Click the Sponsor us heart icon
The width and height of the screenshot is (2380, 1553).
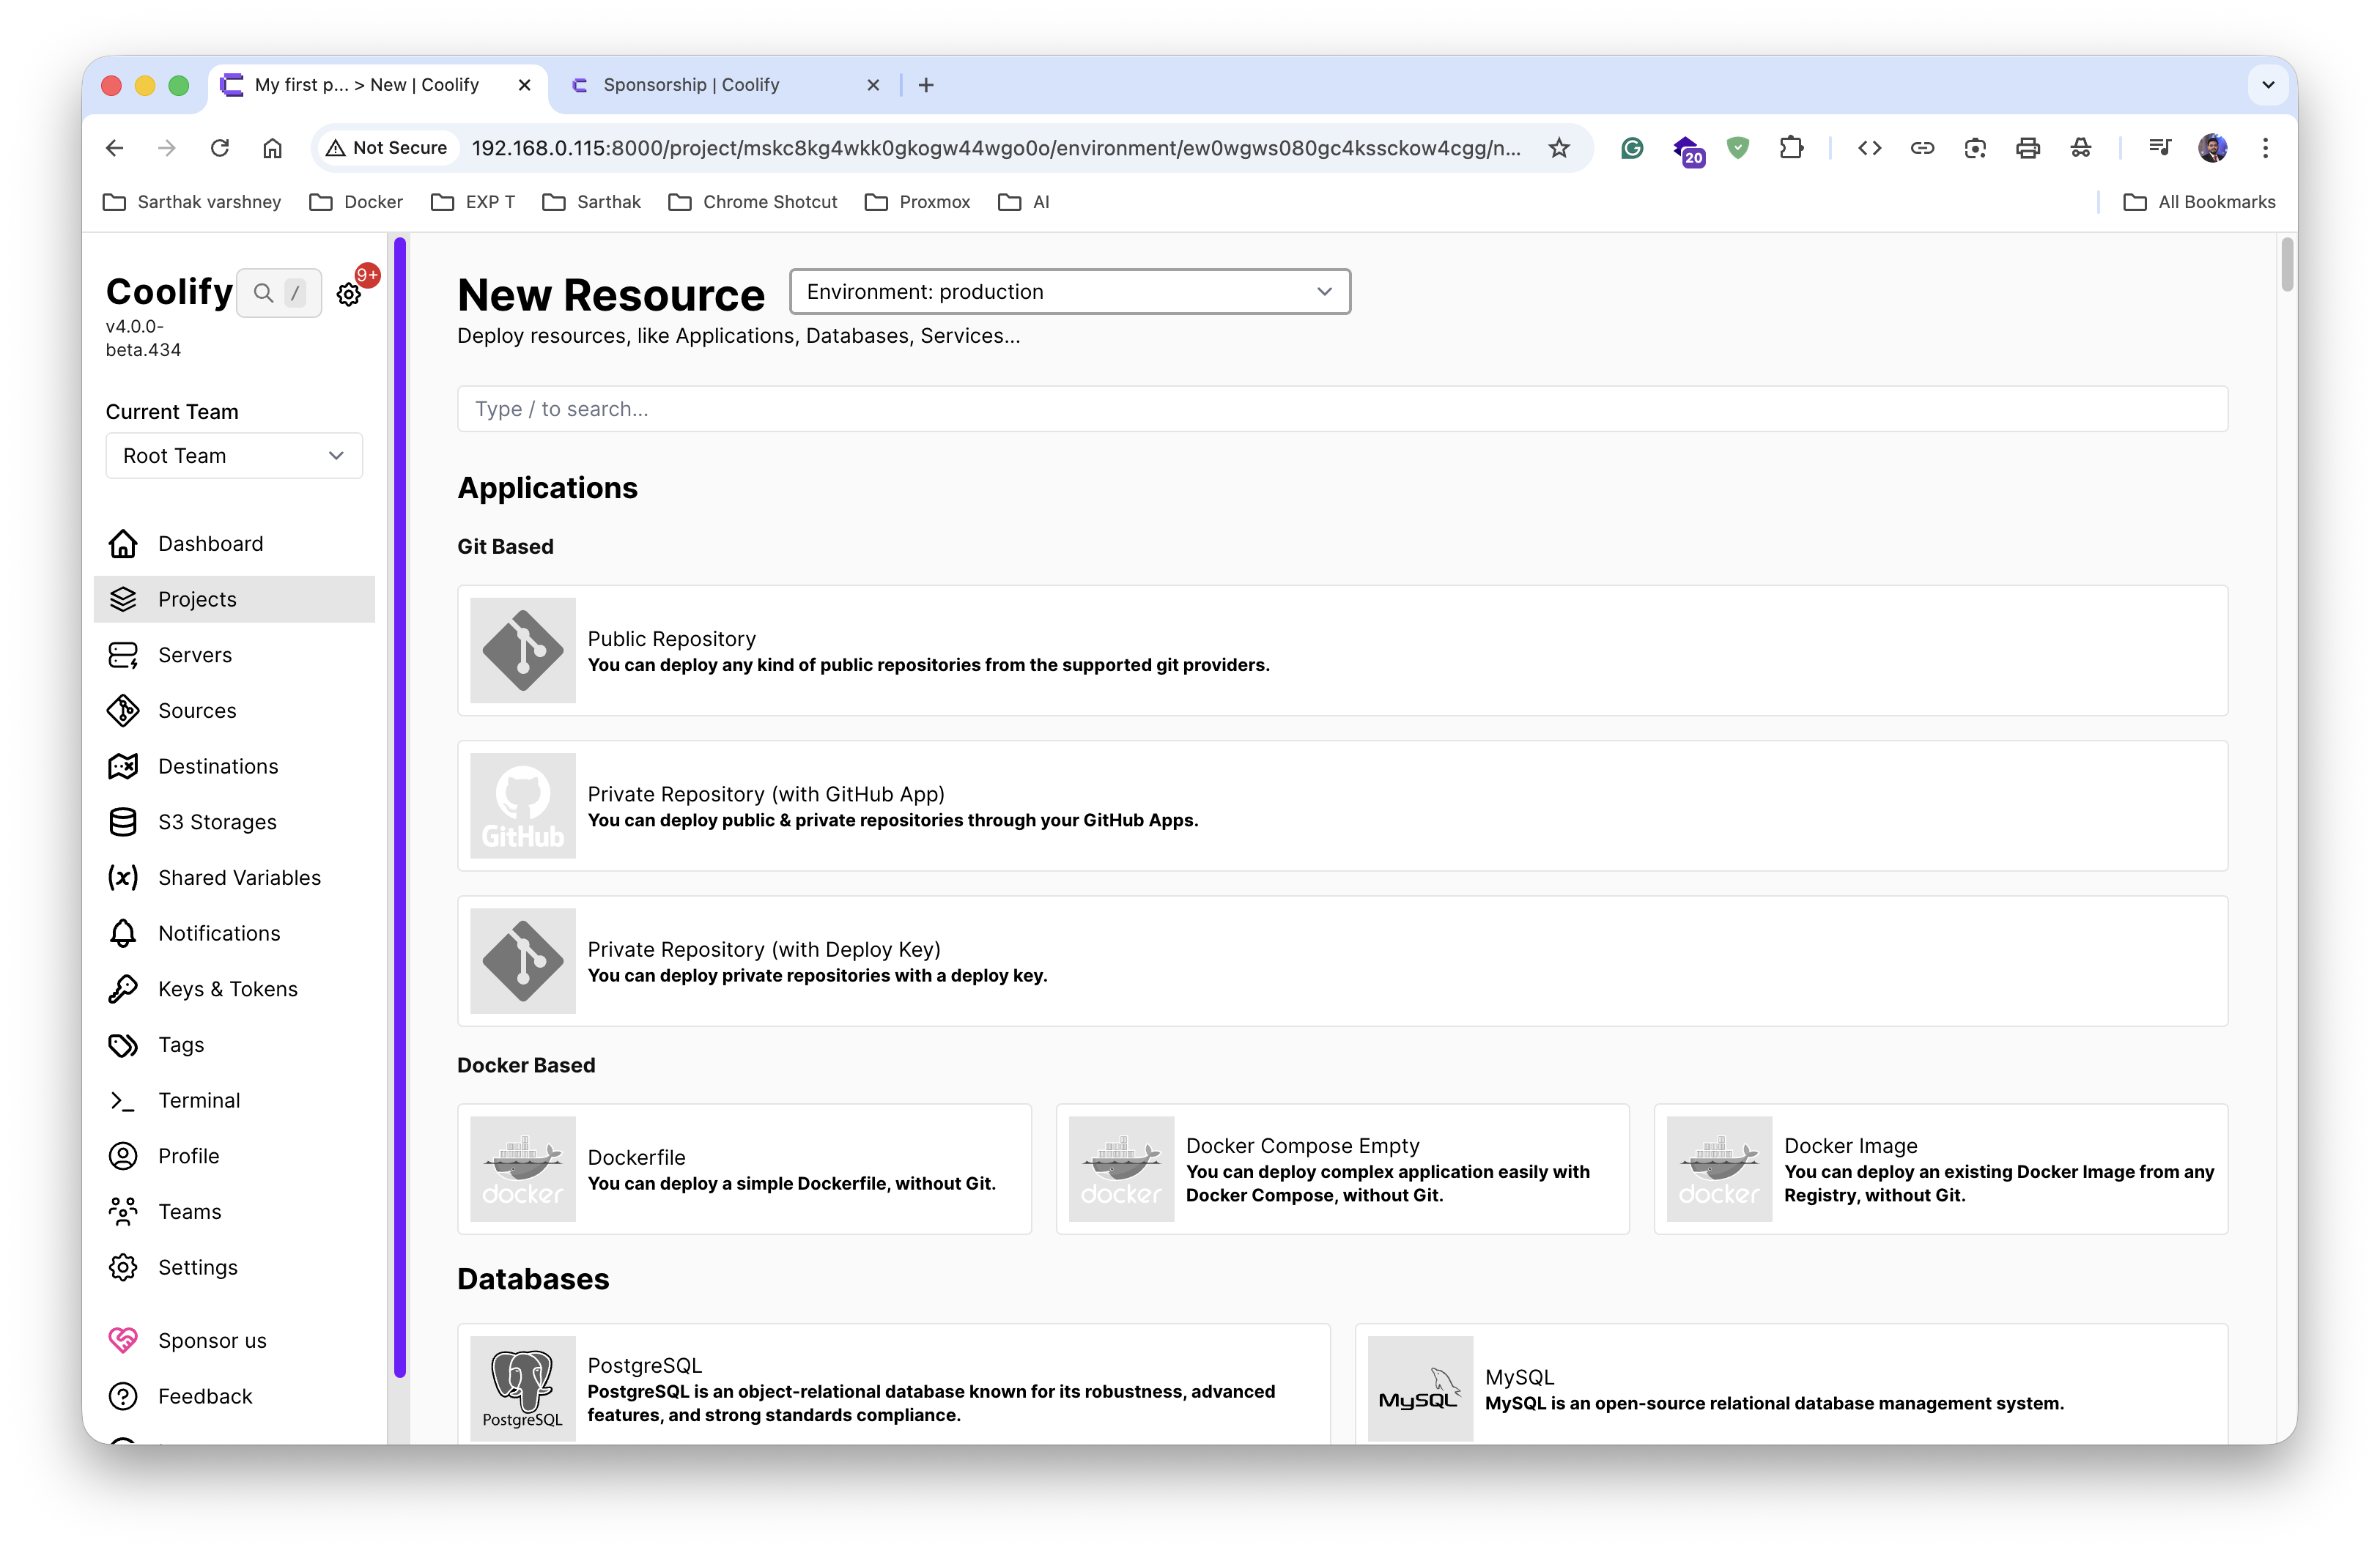click(123, 1340)
